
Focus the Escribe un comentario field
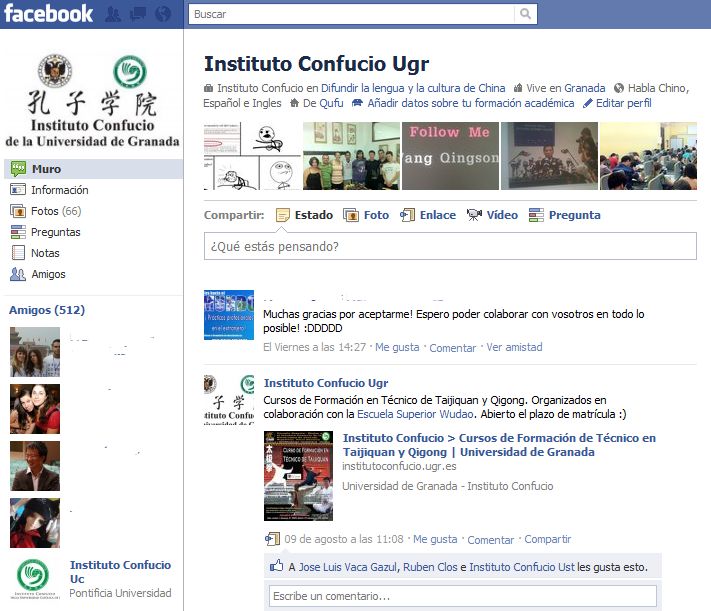pyautogui.click(x=463, y=596)
